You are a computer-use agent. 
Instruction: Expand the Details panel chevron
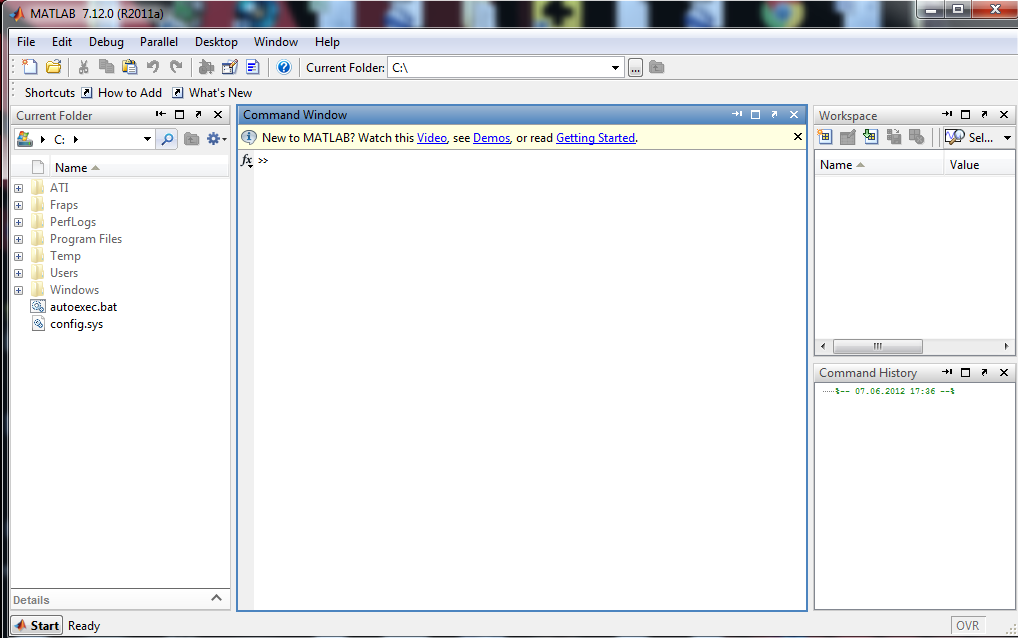216,598
